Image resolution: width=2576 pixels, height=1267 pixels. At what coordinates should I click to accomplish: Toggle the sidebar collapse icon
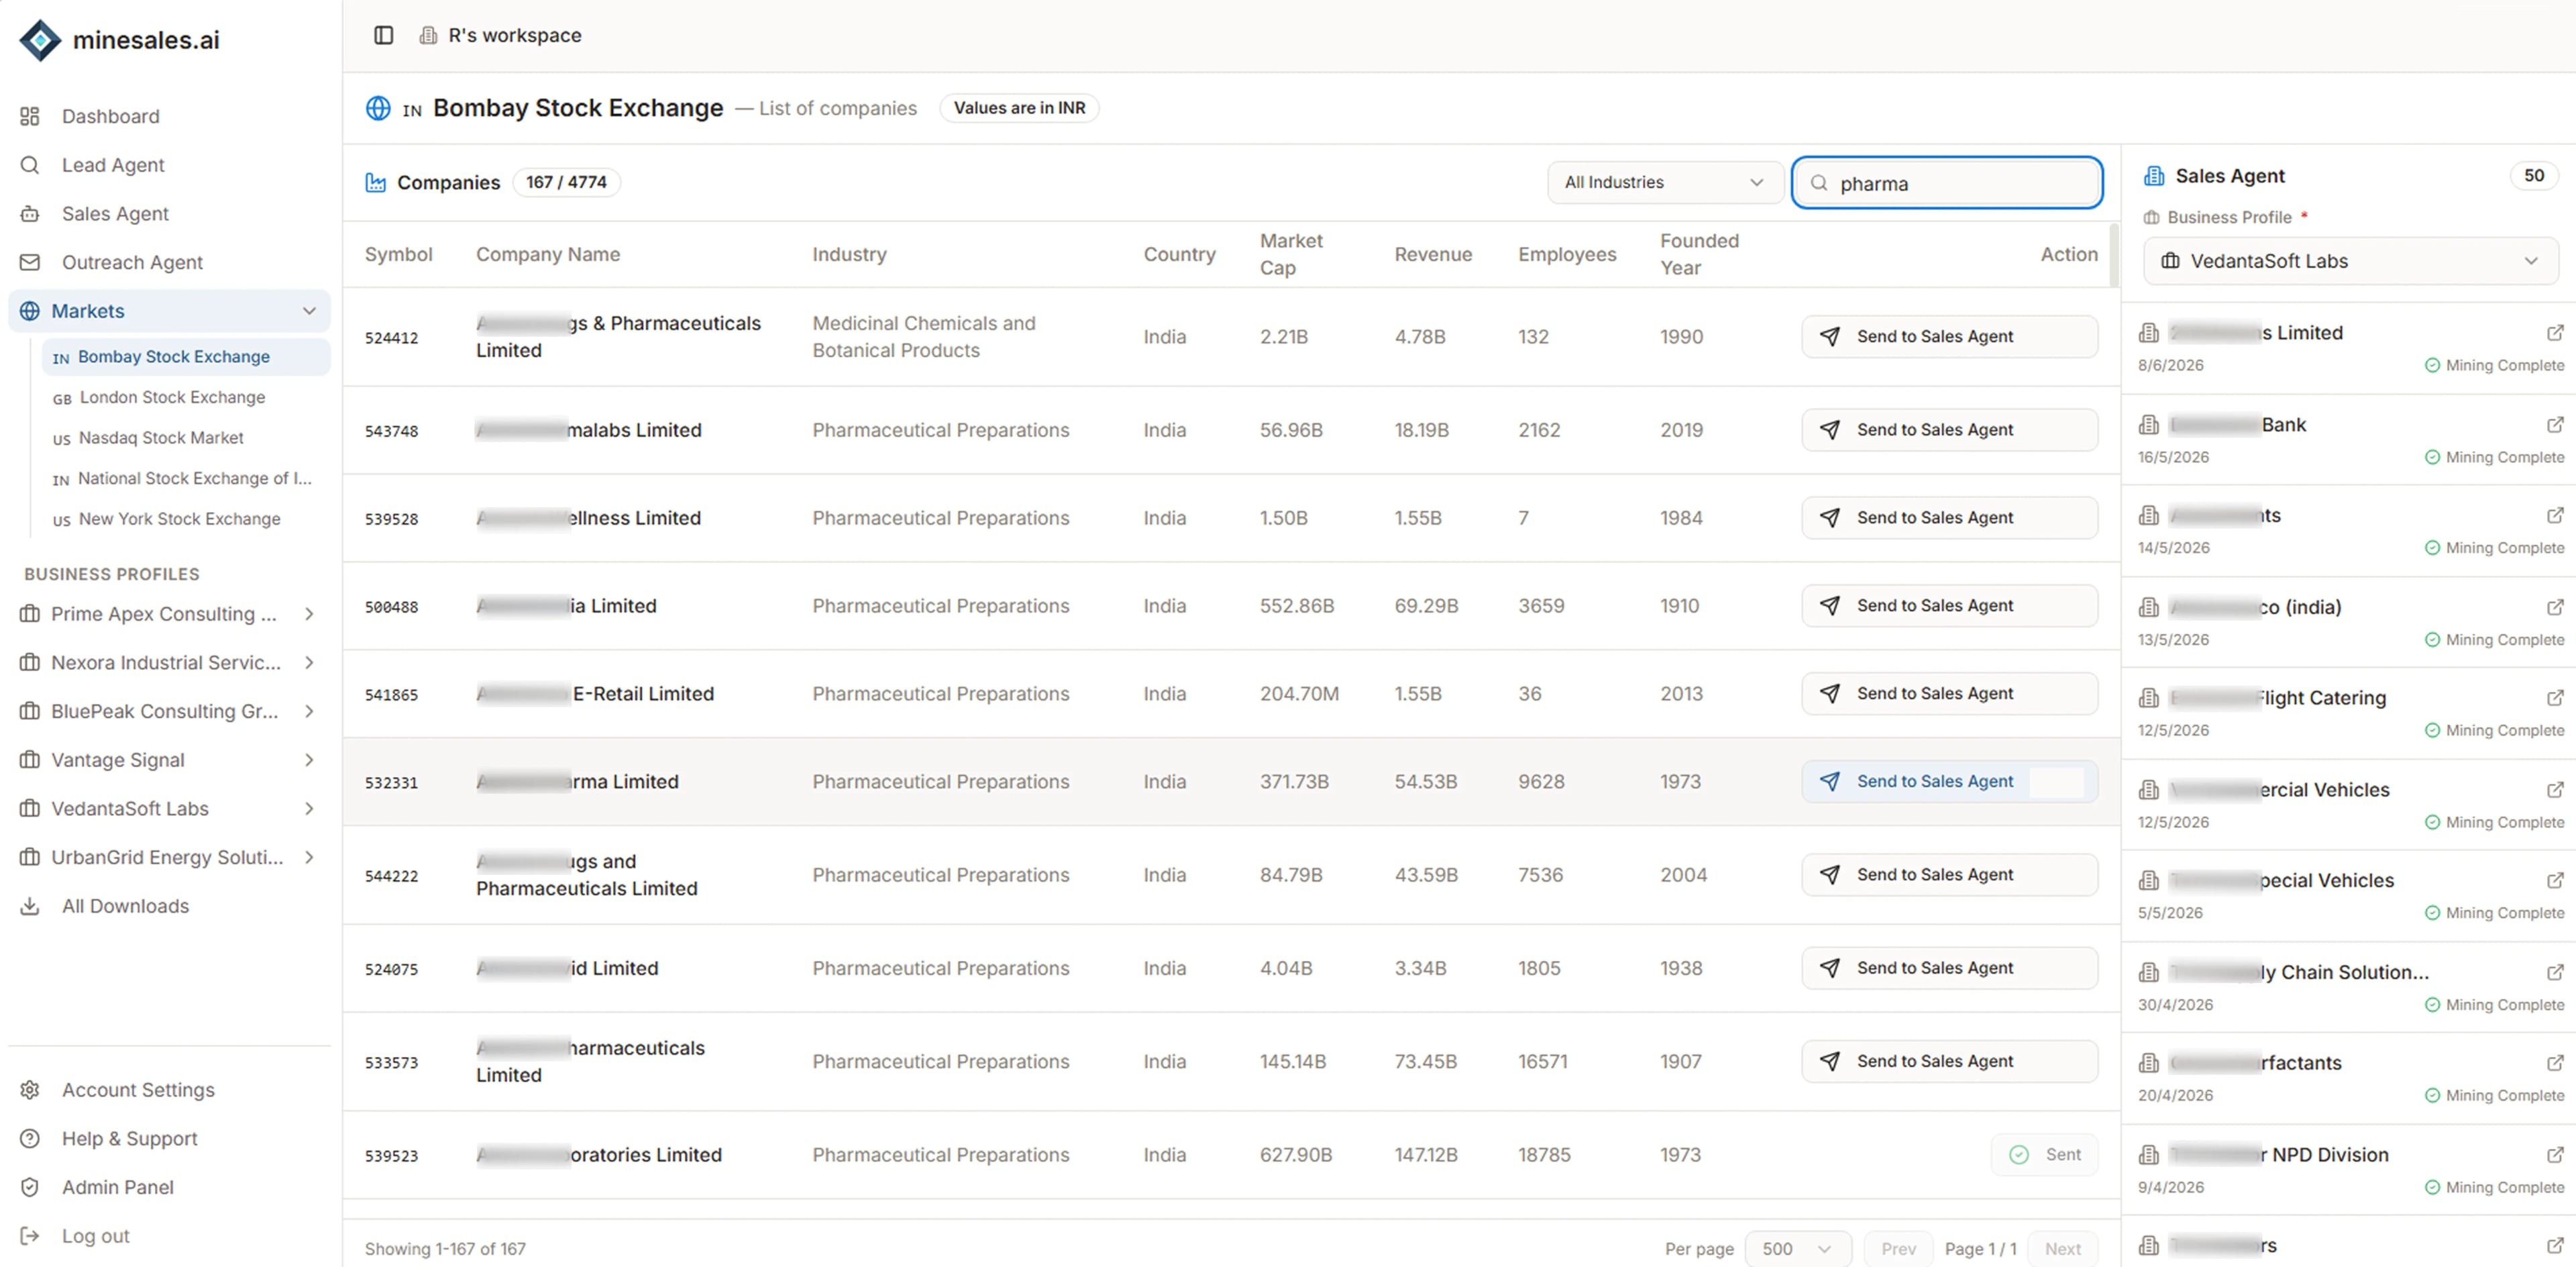tap(383, 35)
